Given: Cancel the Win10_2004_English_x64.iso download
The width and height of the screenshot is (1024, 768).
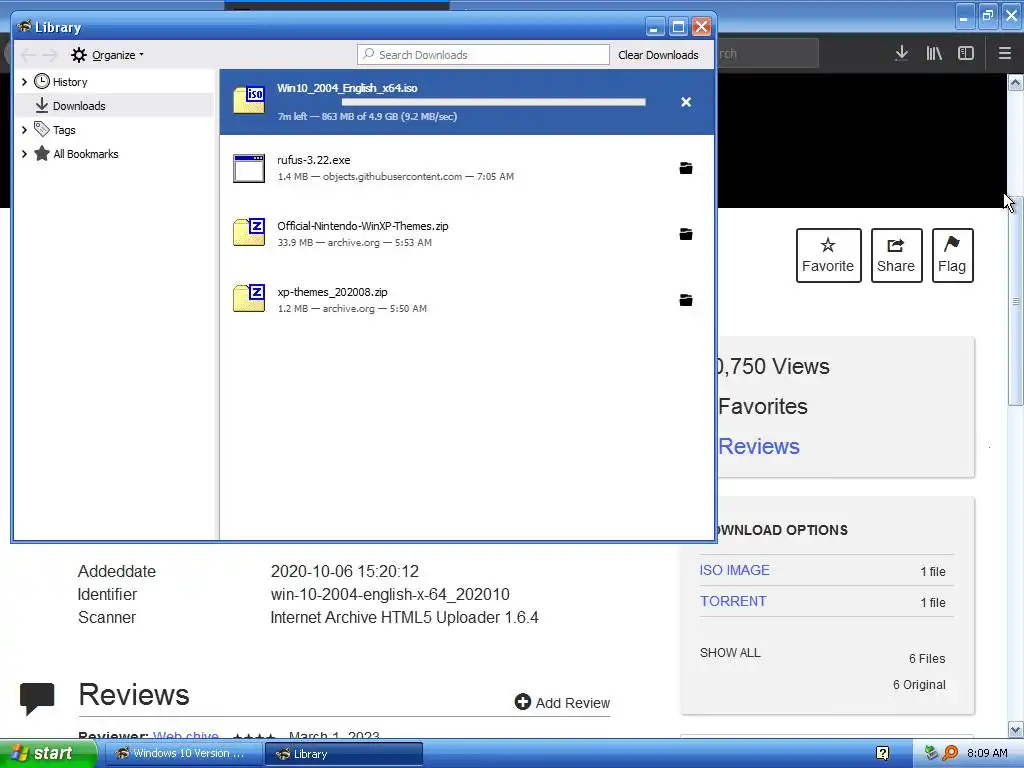Looking at the screenshot, I should click(686, 102).
